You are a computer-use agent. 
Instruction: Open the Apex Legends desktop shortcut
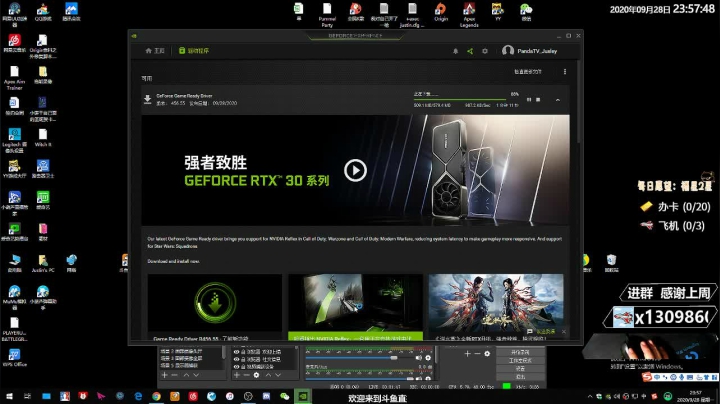[469, 15]
